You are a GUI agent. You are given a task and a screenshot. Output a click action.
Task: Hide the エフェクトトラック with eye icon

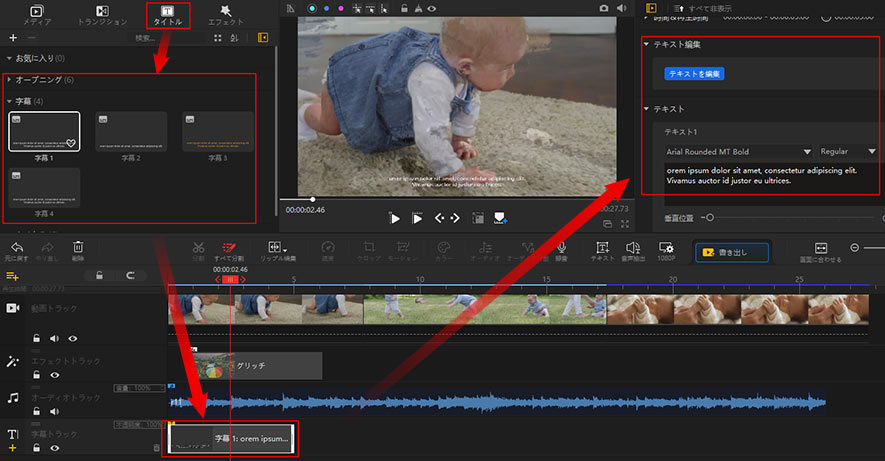pos(55,375)
